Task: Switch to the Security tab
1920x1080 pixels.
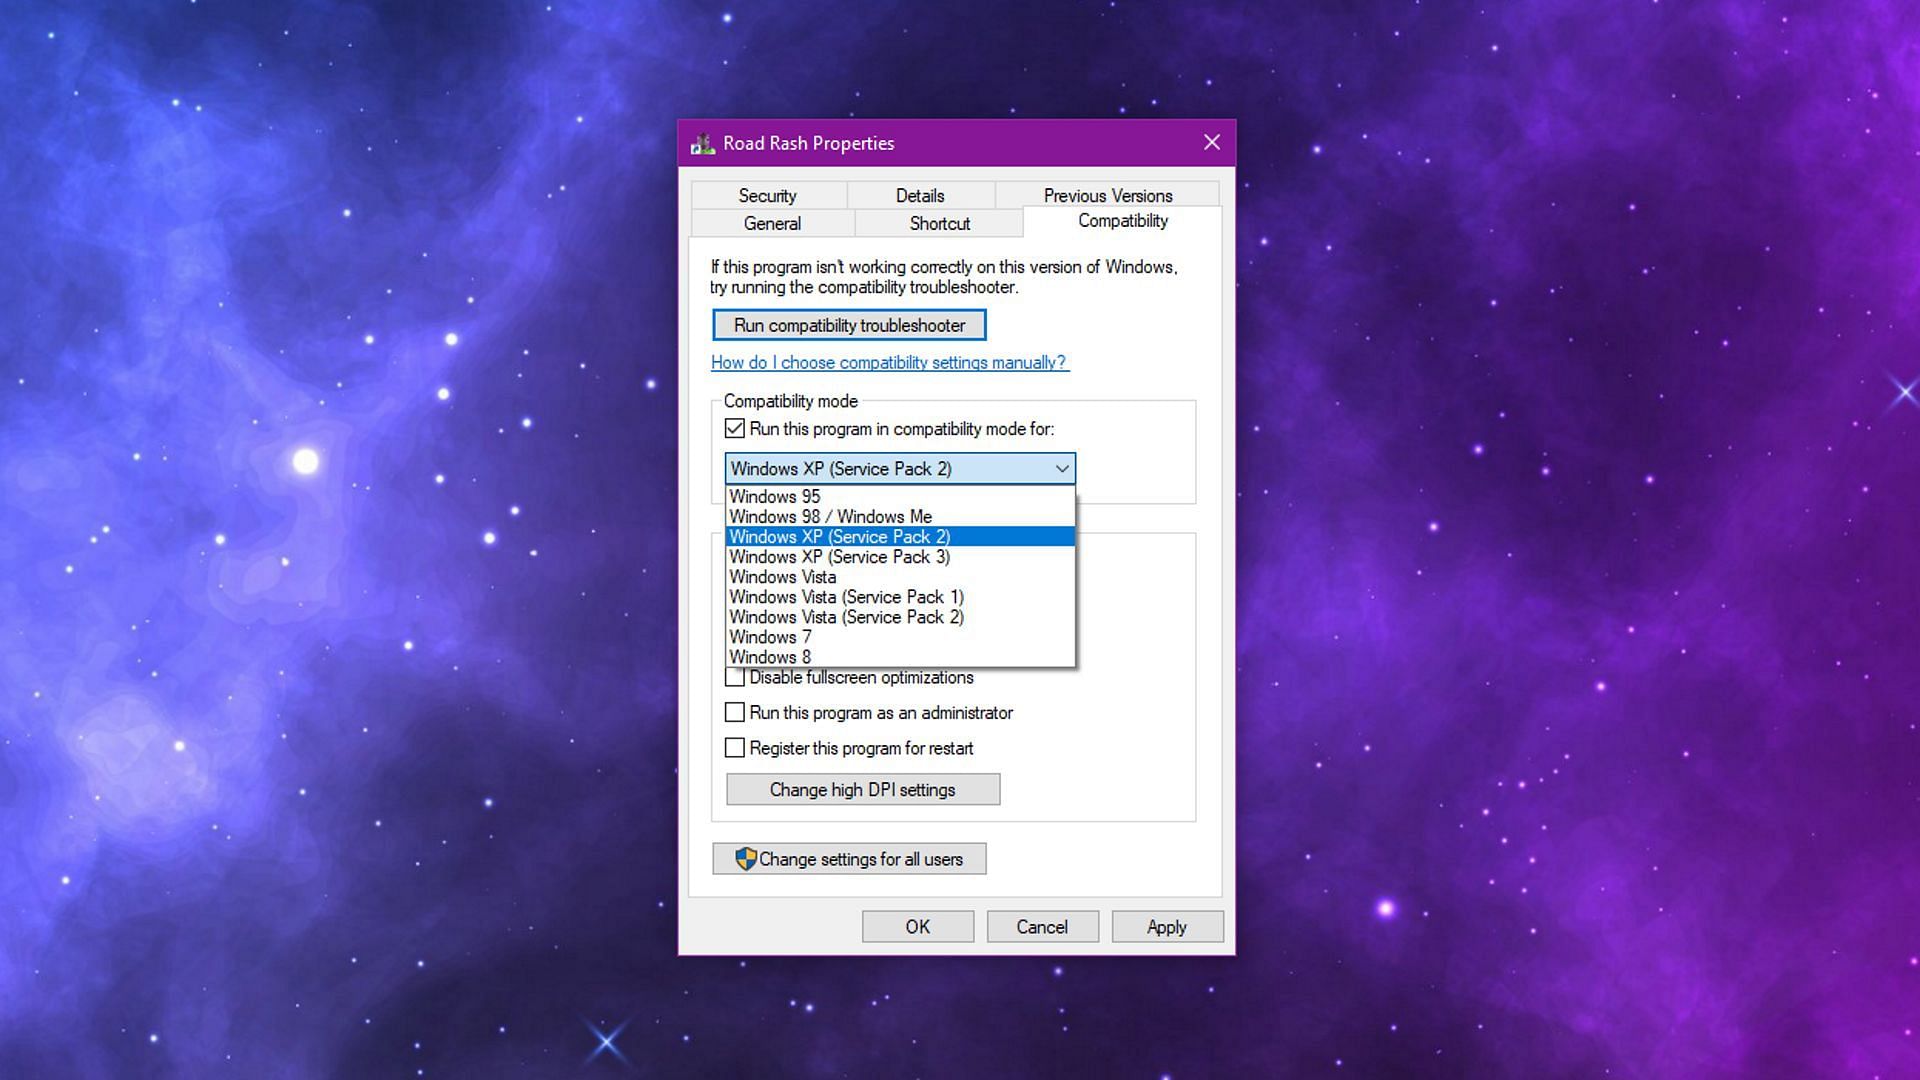Action: tap(767, 195)
